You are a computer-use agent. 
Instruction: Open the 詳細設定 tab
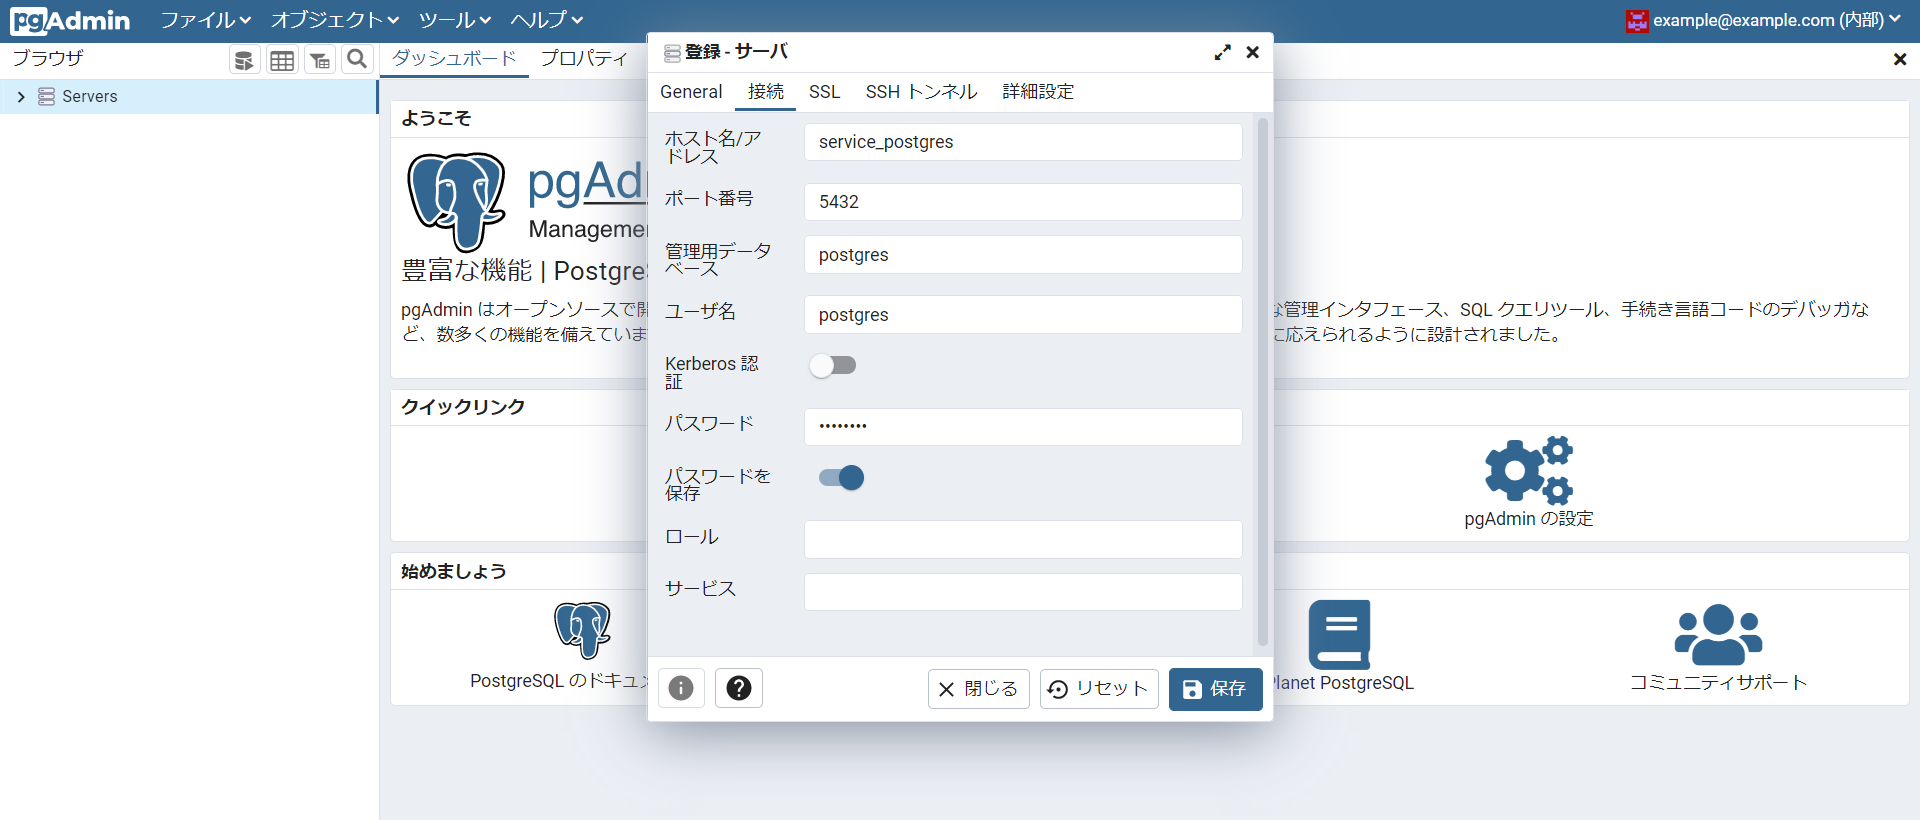click(1038, 92)
